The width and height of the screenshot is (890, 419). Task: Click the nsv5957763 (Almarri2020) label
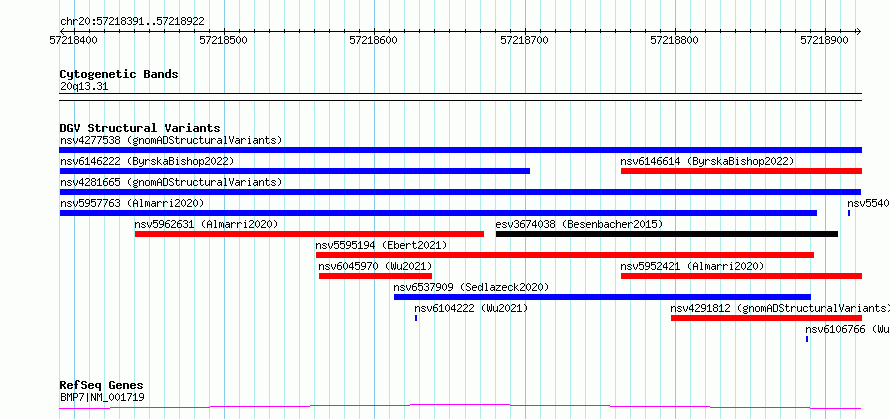(132, 203)
